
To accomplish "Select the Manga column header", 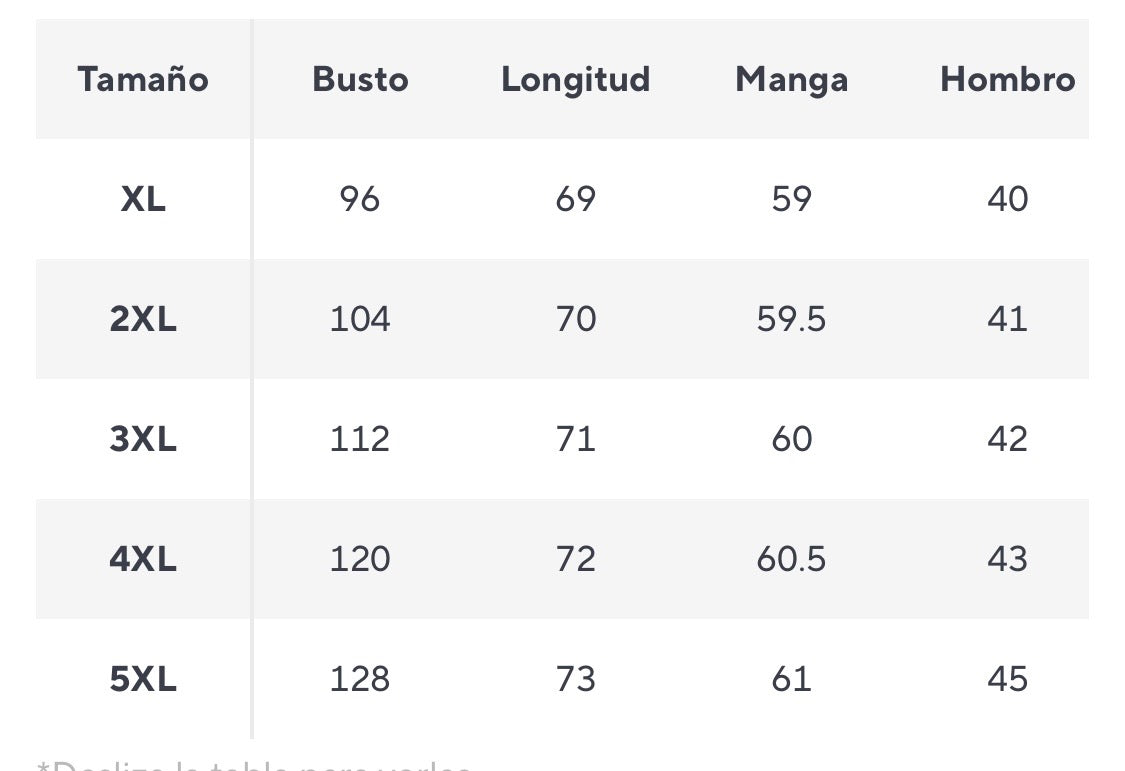I will [791, 79].
